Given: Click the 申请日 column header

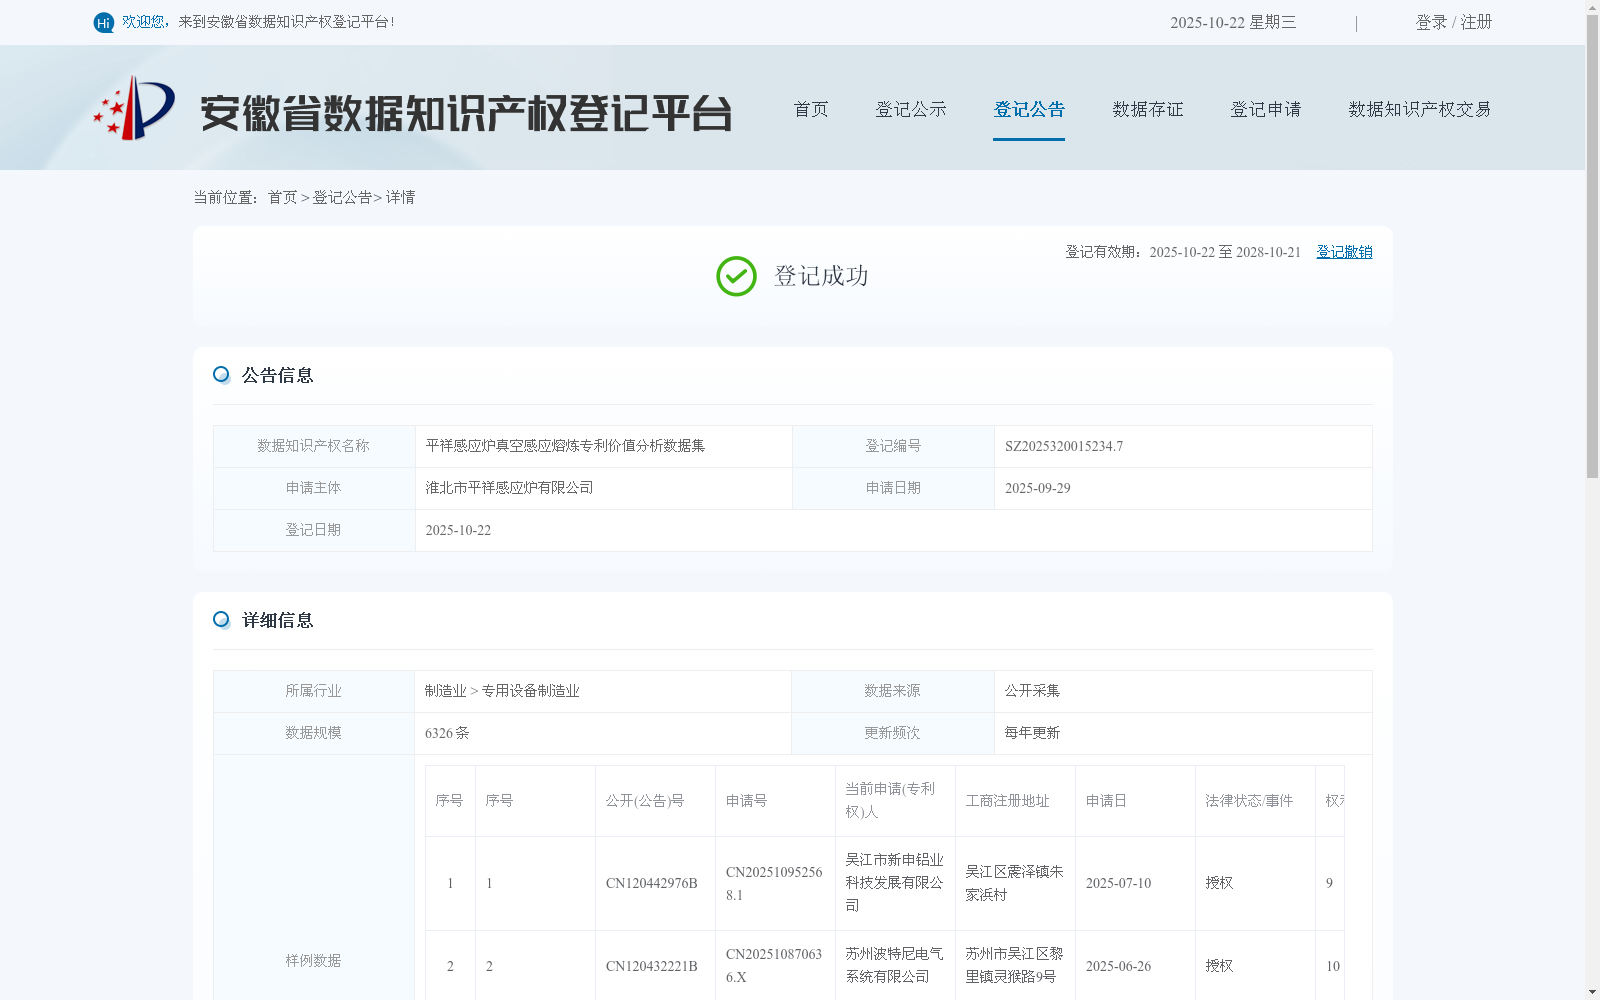Looking at the screenshot, I should tap(1106, 801).
